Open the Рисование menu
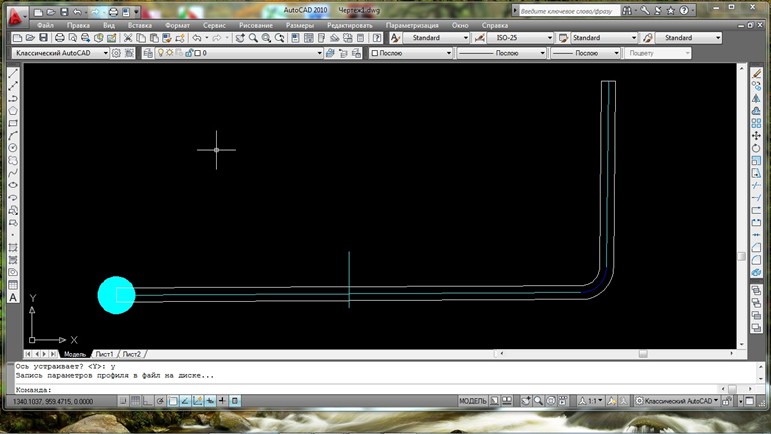 click(x=256, y=25)
